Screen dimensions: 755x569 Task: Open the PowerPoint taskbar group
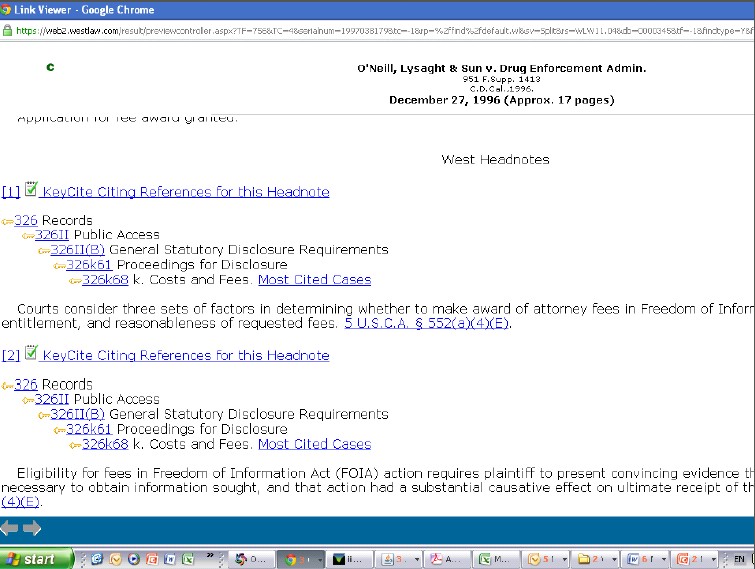695,559
